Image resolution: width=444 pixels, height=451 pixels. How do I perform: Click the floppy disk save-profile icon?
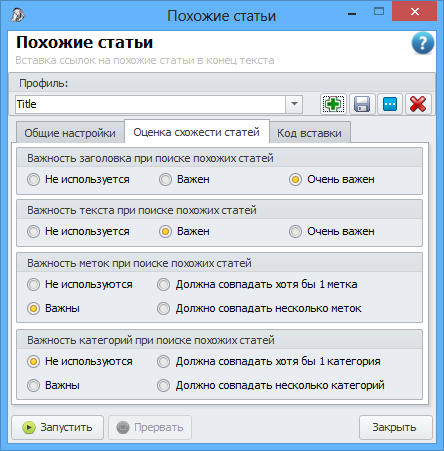pyautogui.click(x=362, y=104)
